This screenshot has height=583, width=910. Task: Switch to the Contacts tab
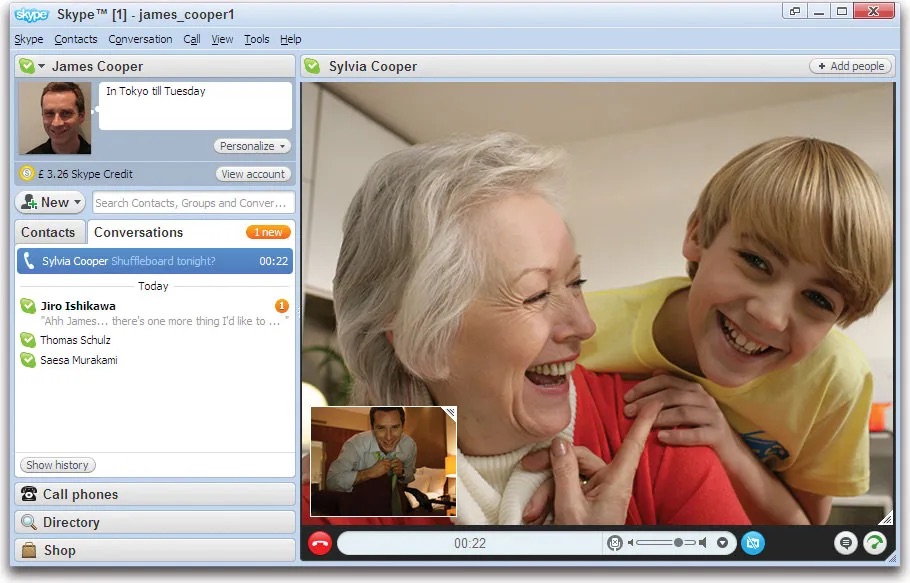pos(48,232)
